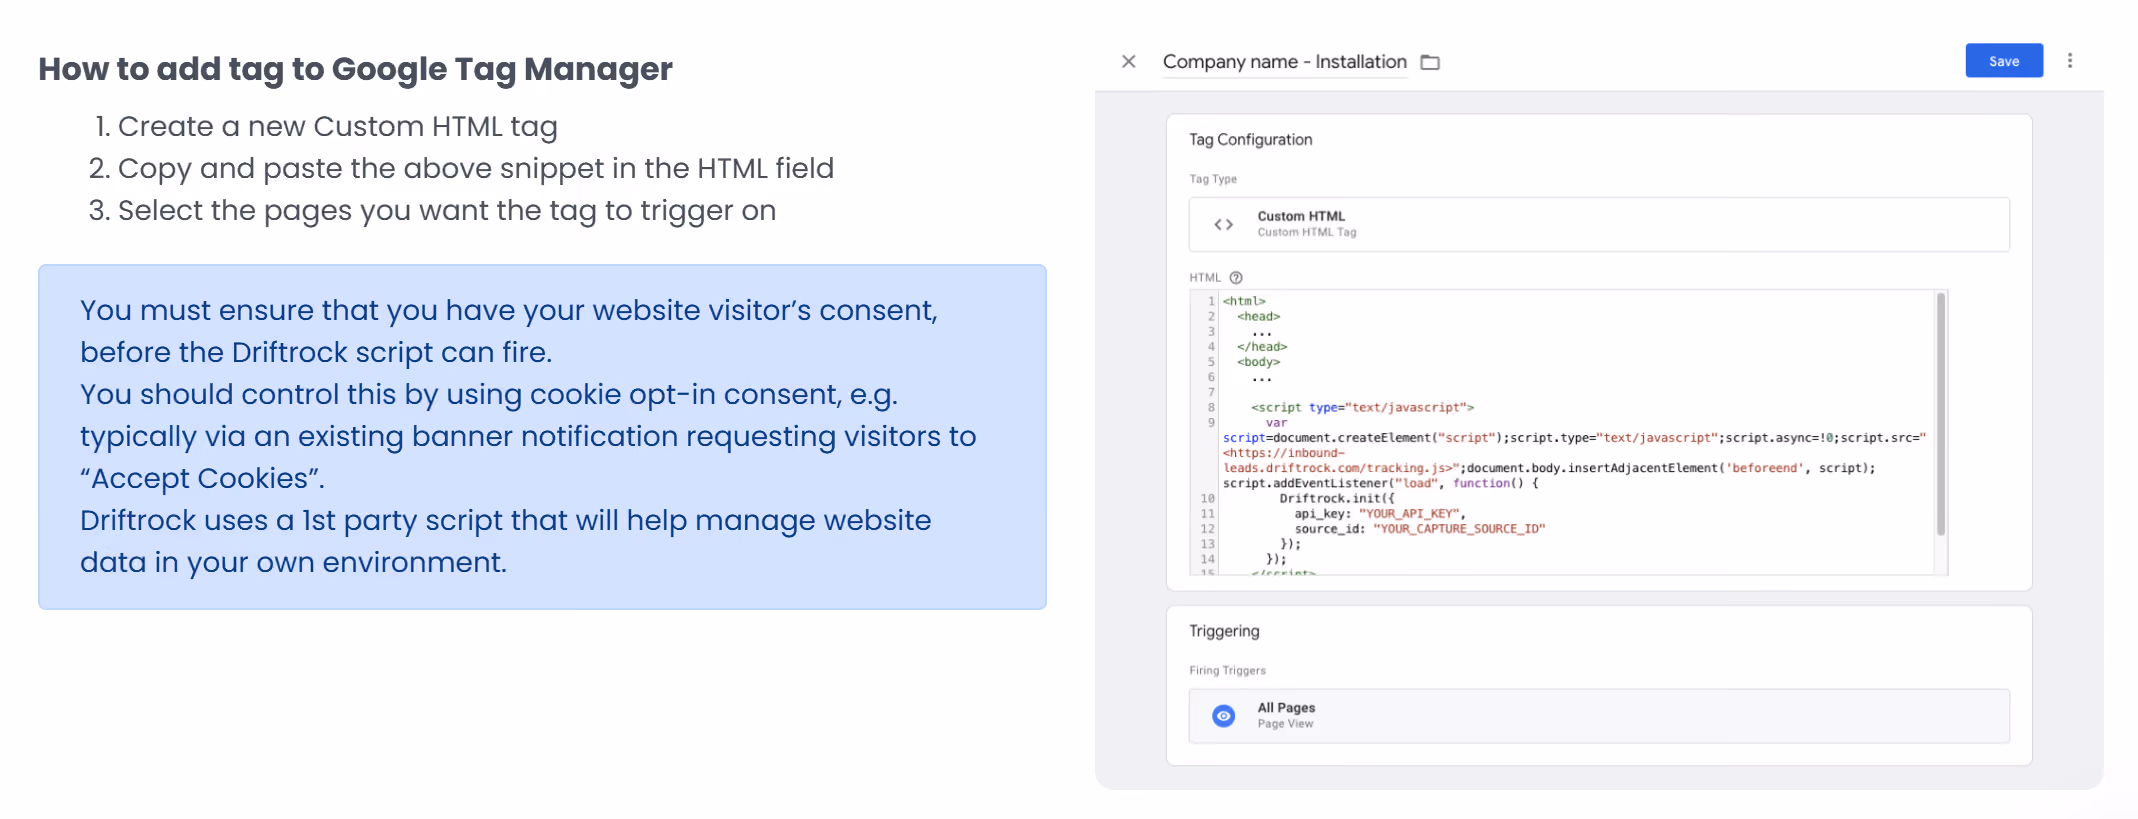Click the 'Firing Triggers' label
This screenshot has width=2138, height=819.
point(1227,671)
